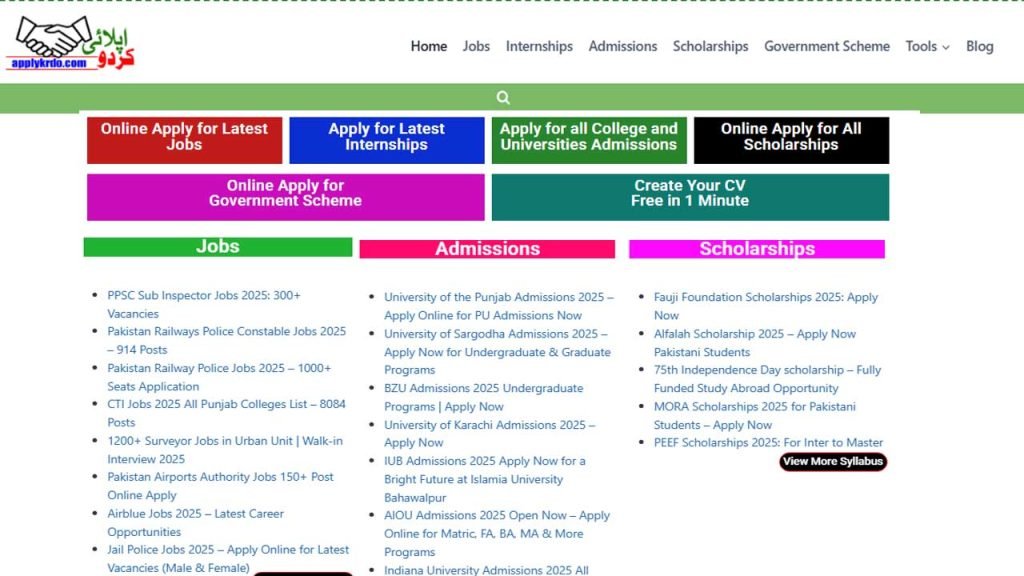This screenshot has height=576, width=1024.
Task: Open the Government Scheme nav link
Action: coord(826,46)
